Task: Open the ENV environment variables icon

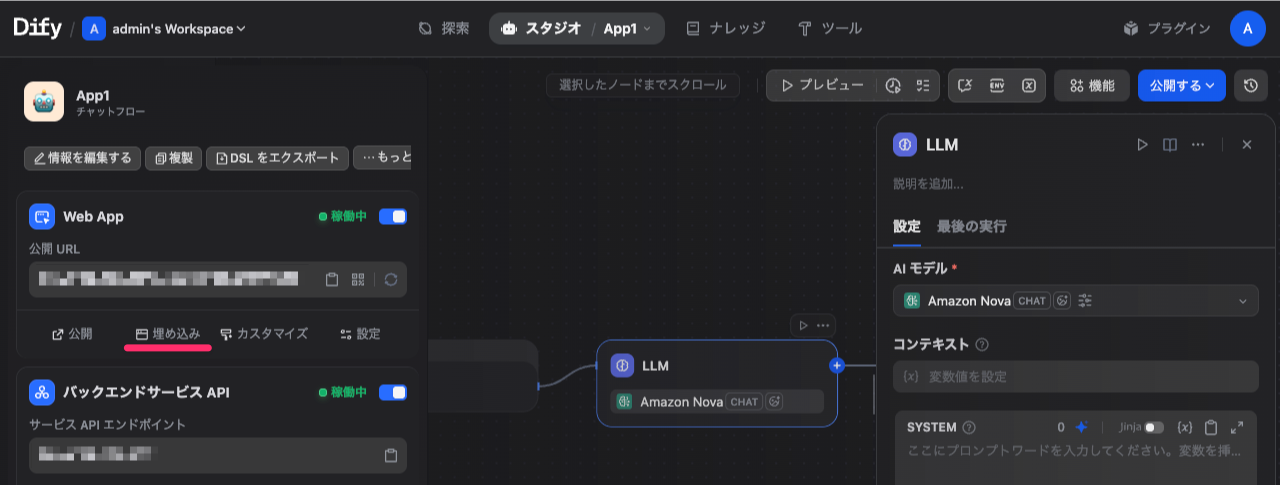Action: point(996,86)
